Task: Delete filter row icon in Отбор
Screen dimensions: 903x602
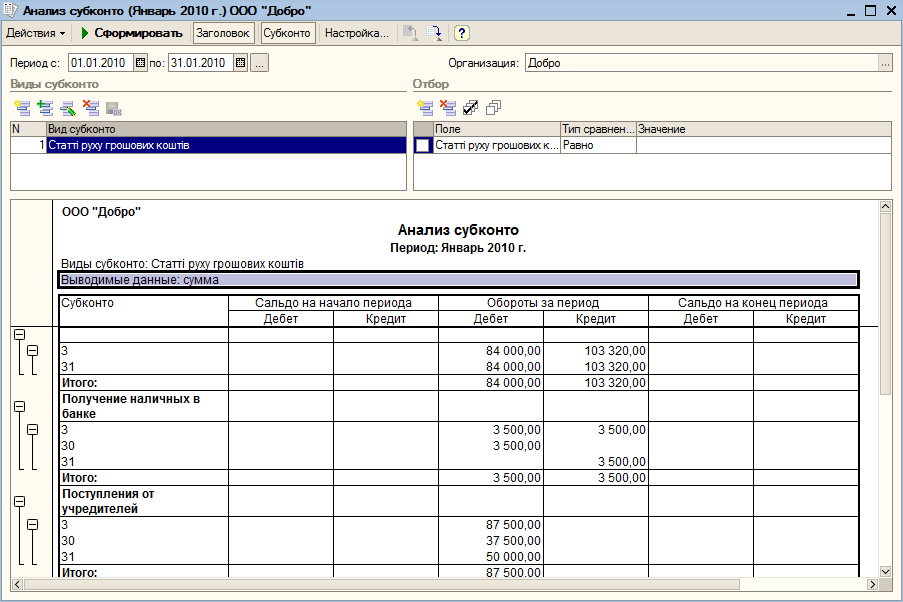Action: click(x=447, y=107)
